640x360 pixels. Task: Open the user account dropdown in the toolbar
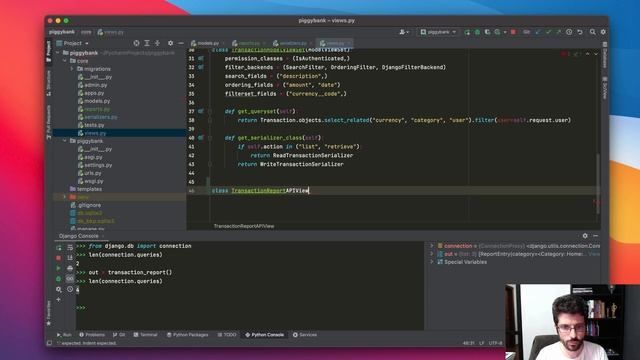[x=404, y=32]
